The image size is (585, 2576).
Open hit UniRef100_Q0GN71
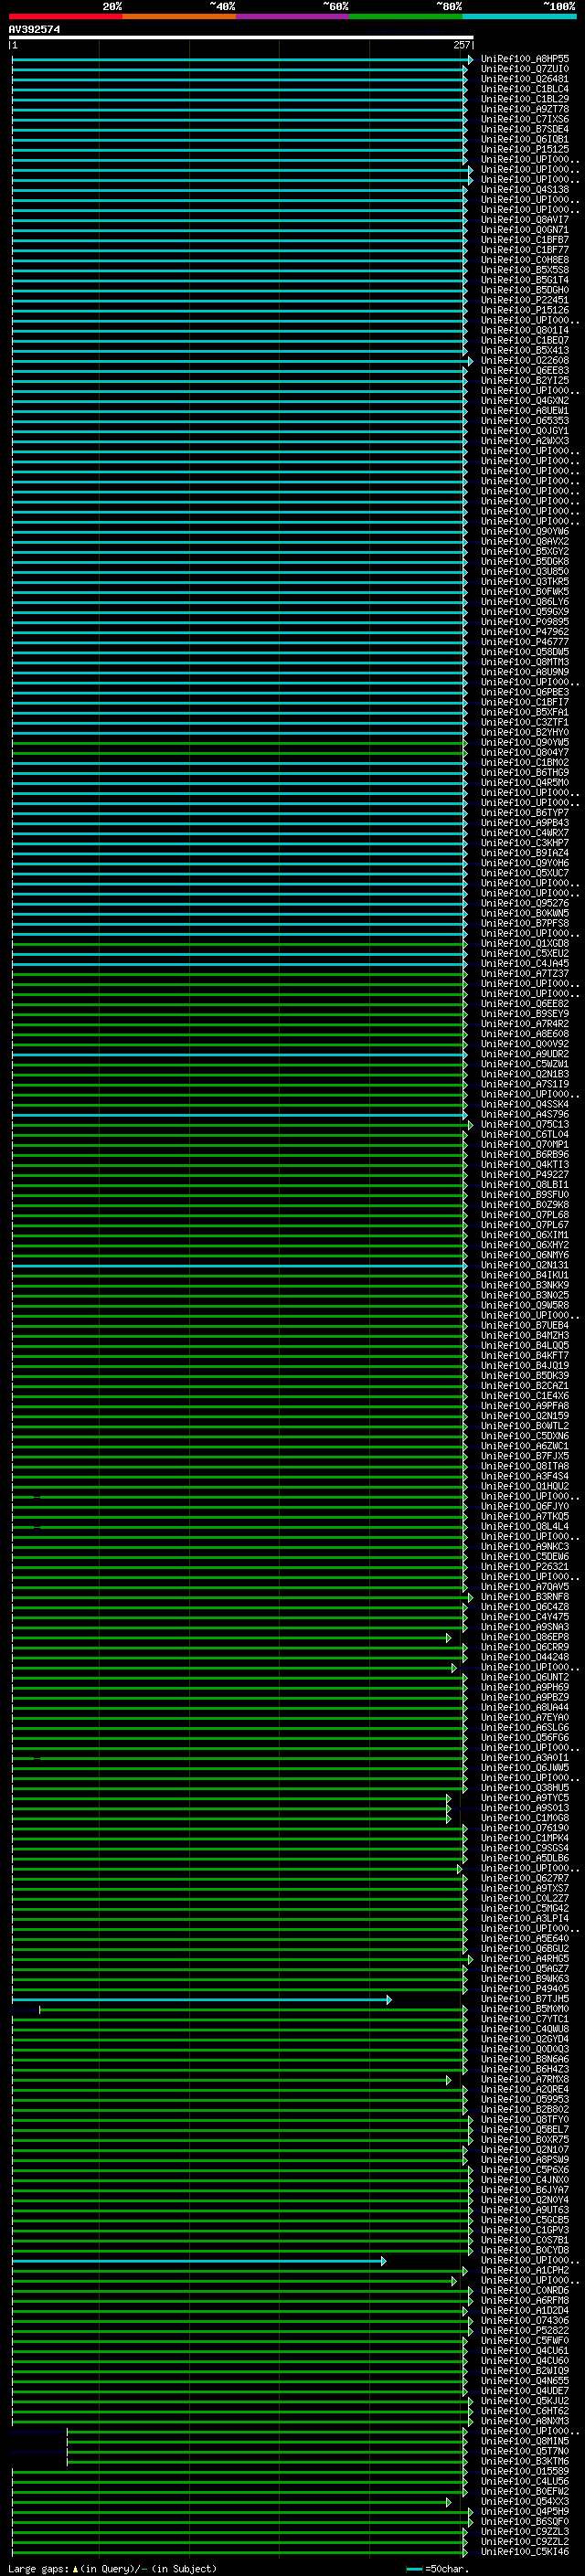[x=525, y=230]
